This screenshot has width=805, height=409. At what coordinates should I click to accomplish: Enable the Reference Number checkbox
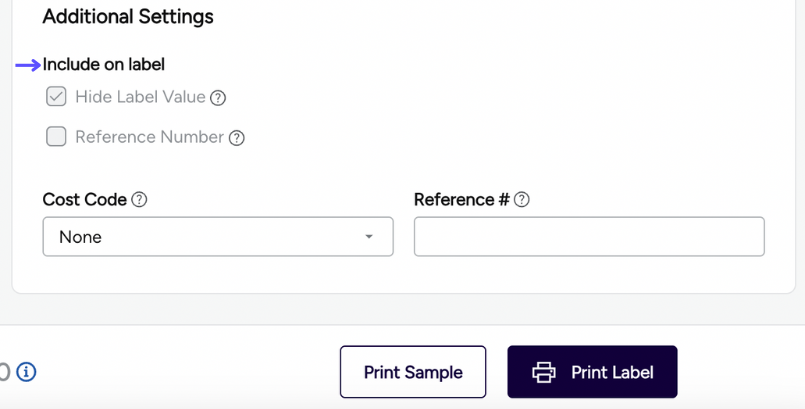pos(56,137)
